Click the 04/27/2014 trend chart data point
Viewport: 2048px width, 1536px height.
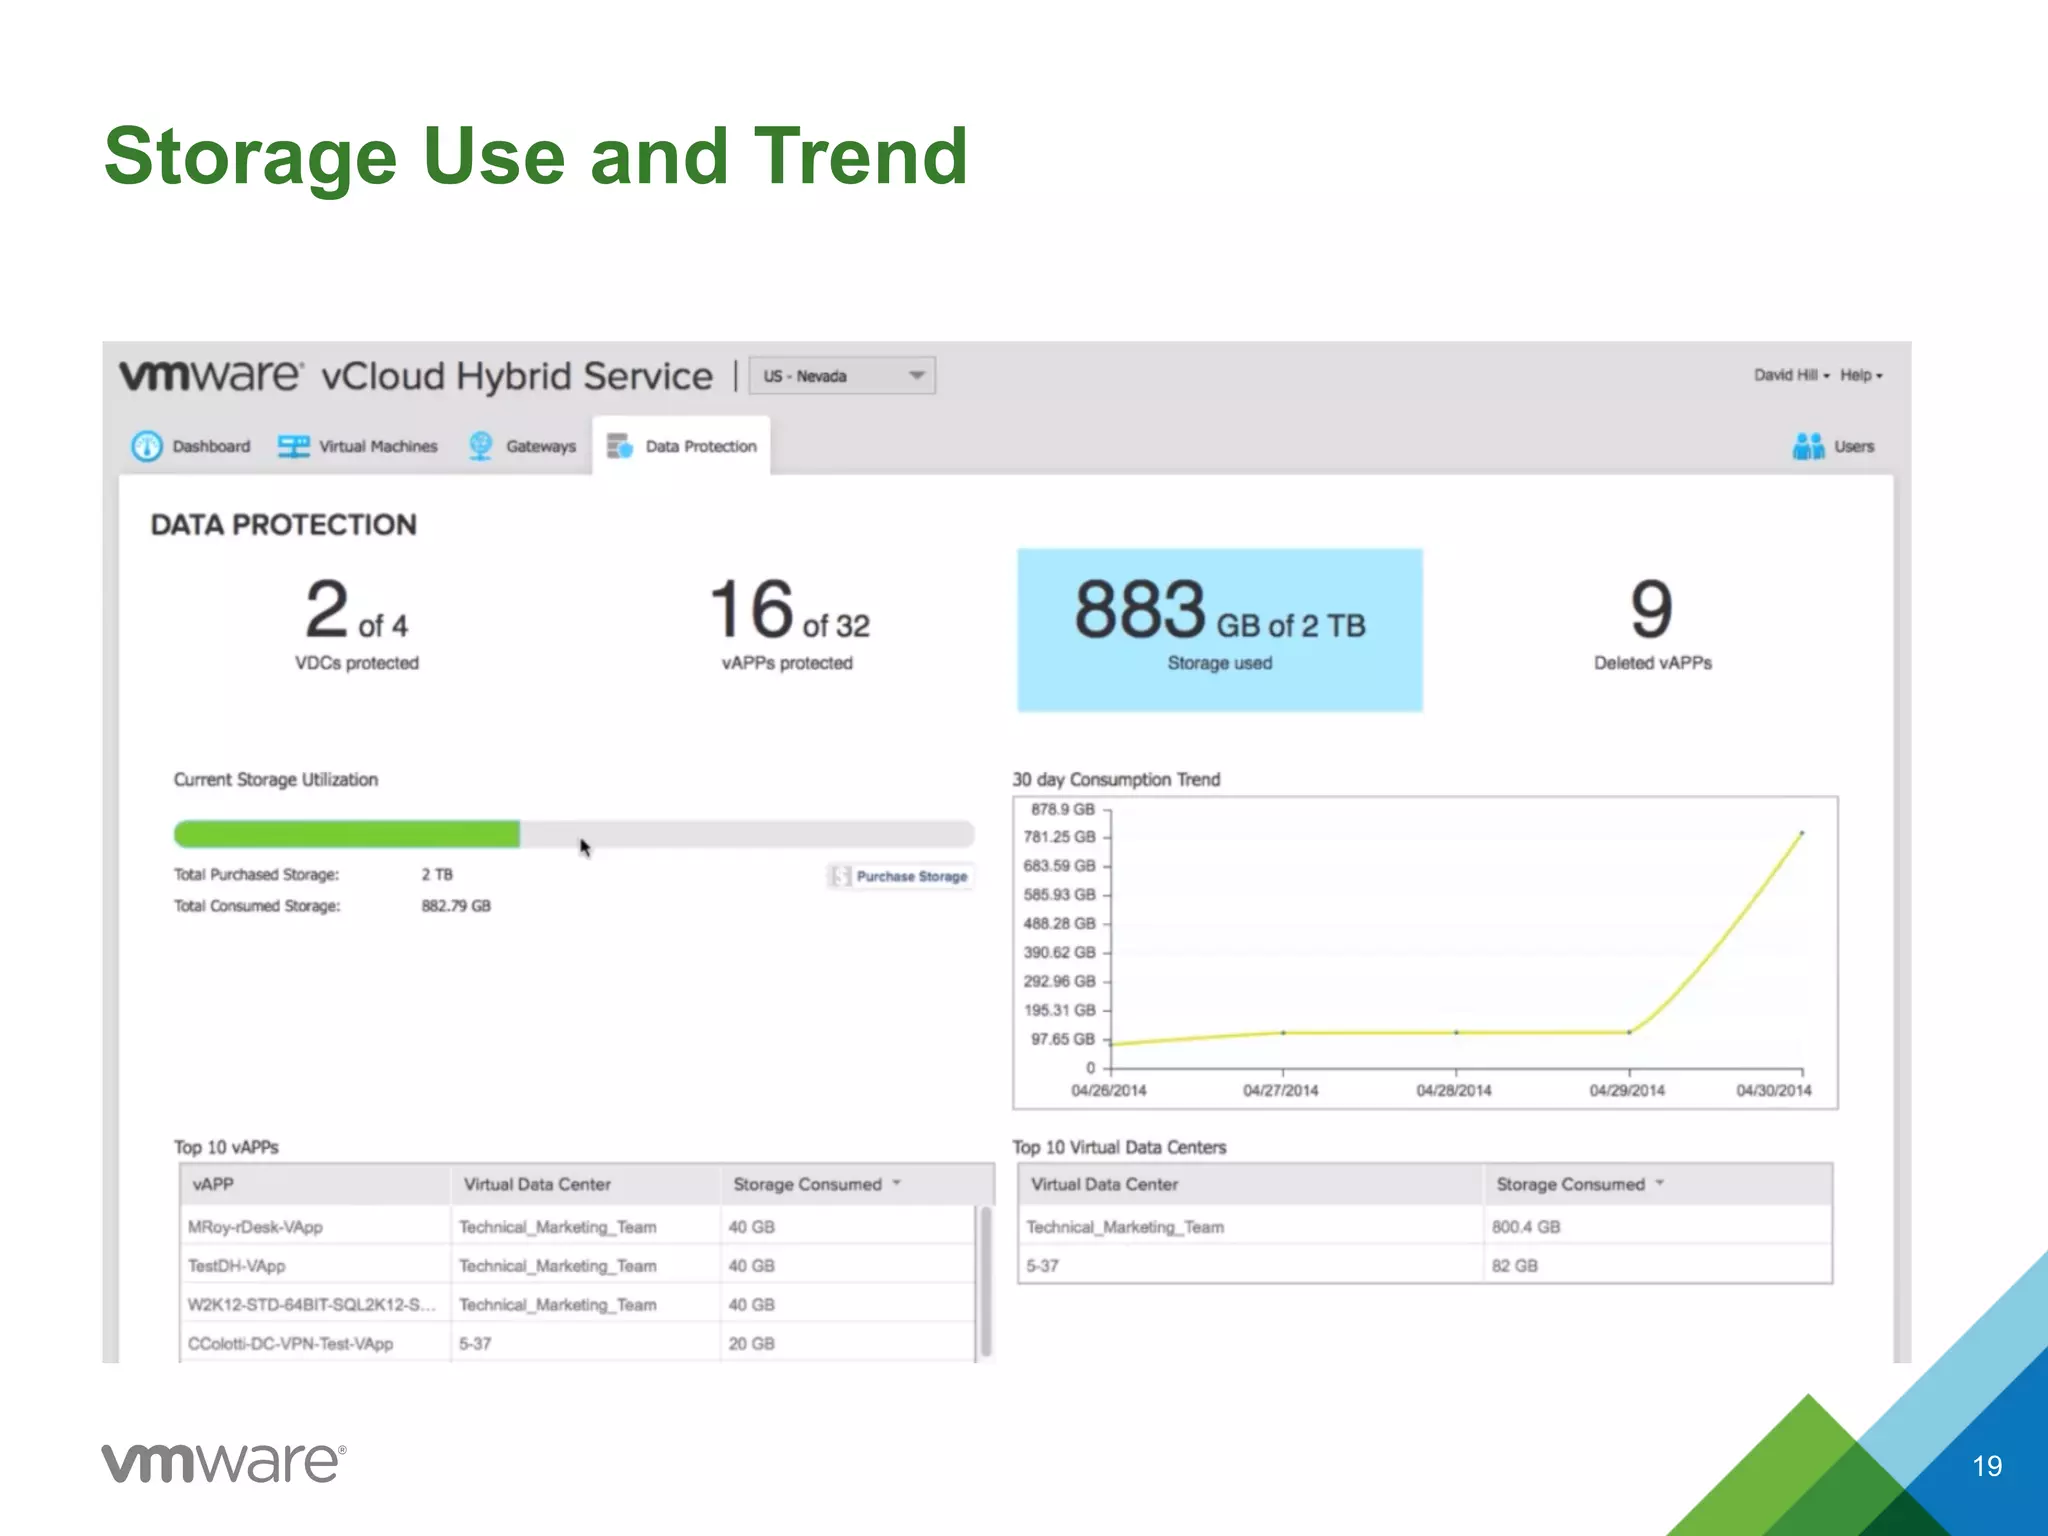pyautogui.click(x=1283, y=1032)
